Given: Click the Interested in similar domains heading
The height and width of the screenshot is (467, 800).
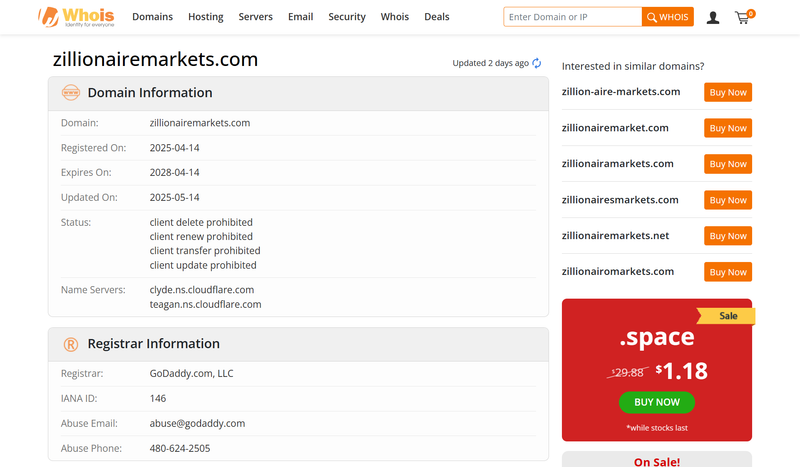Looking at the screenshot, I should pyautogui.click(x=633, y=66).
